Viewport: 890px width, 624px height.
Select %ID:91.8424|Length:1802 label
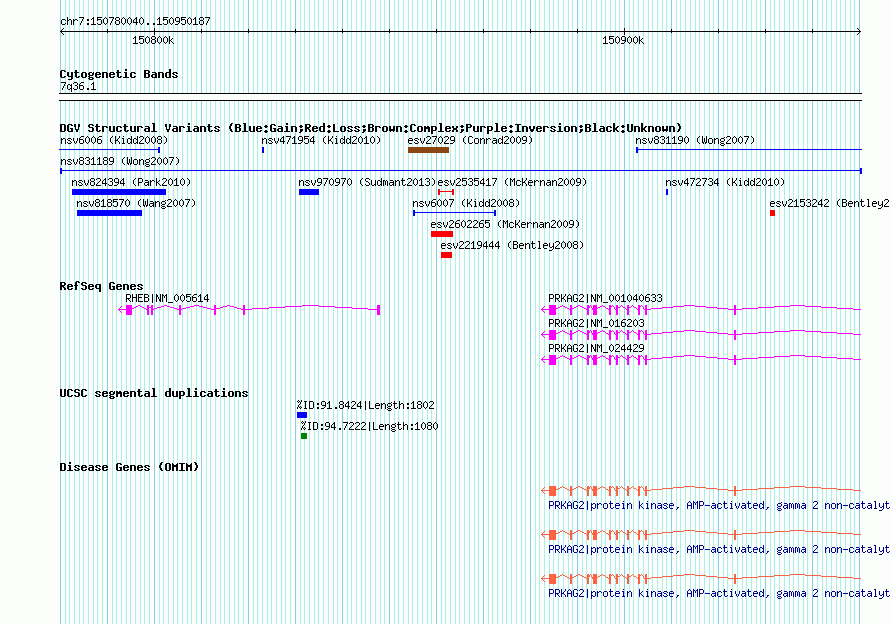pyautogui.click(x=366, y=405)
